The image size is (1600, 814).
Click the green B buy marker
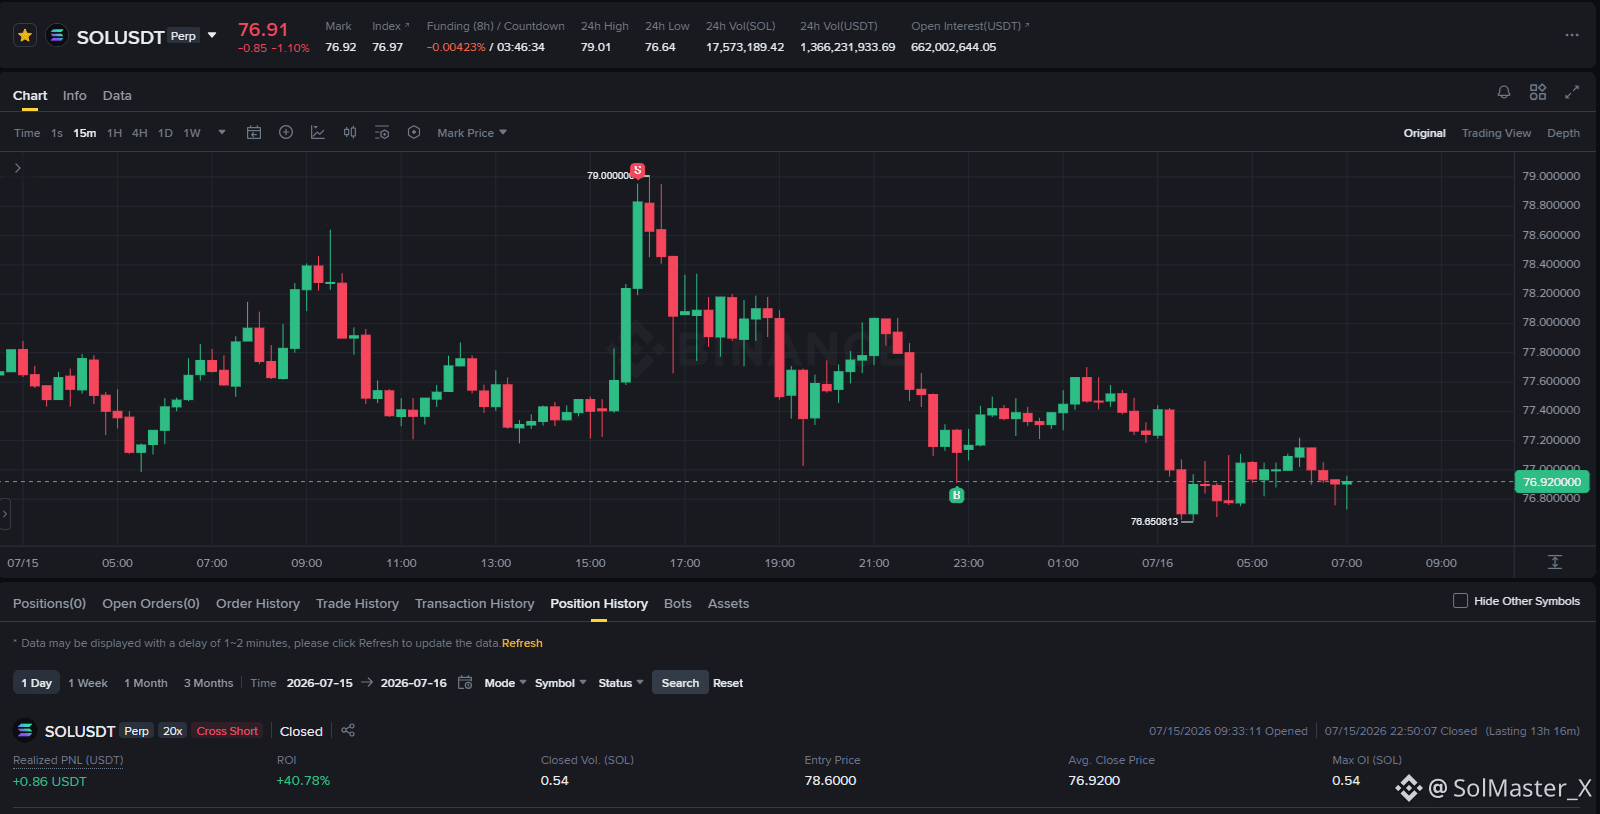point(956,495)
